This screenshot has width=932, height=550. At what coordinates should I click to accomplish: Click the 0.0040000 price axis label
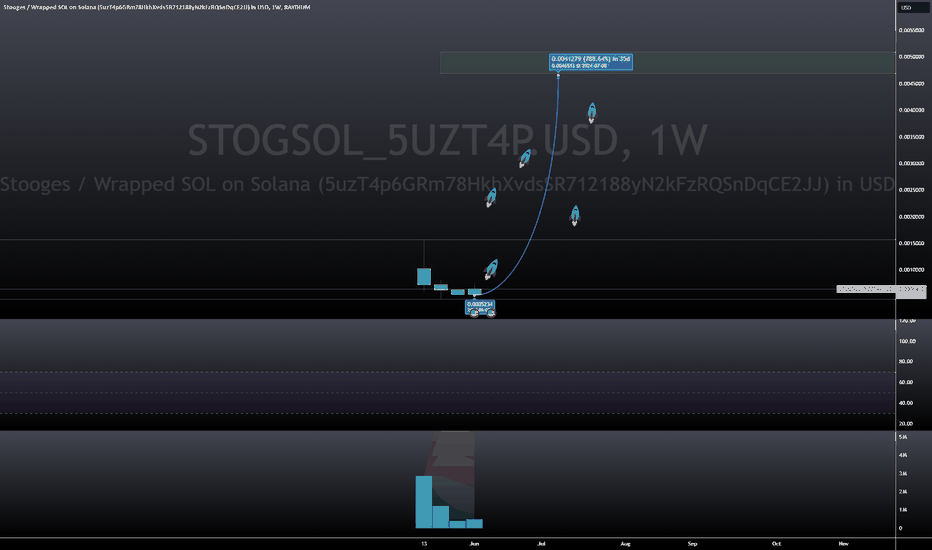coord(911,110)
